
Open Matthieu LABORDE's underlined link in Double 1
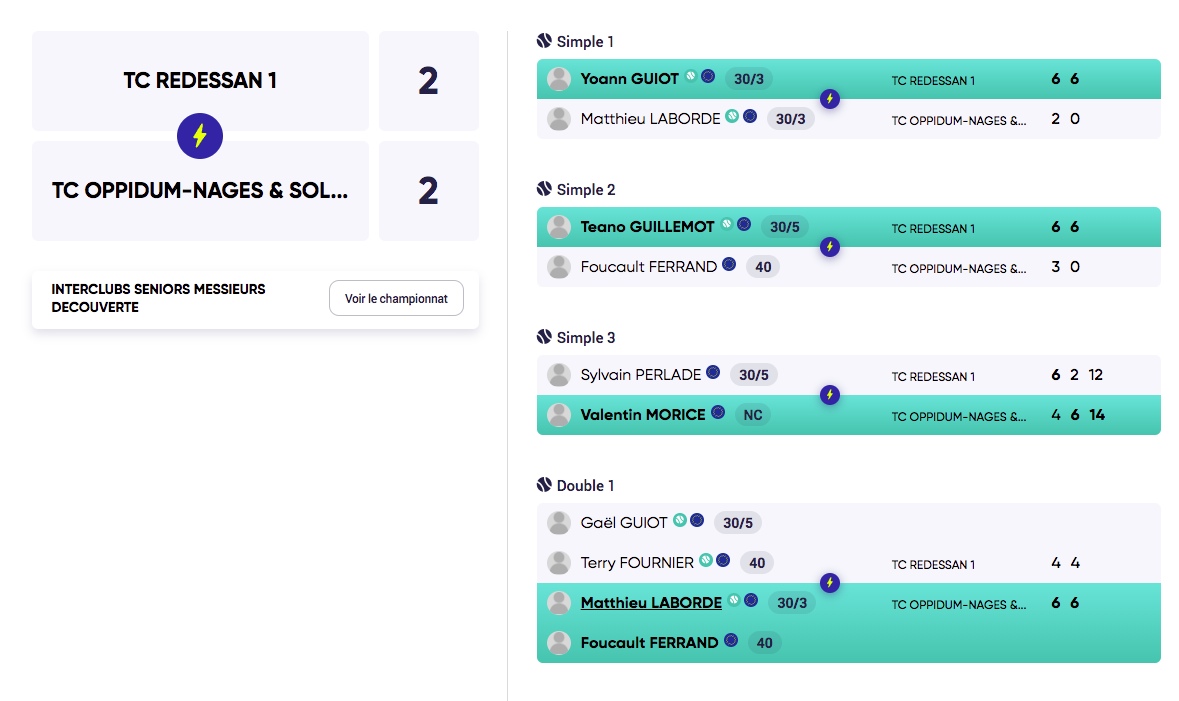tap(651, 602)
